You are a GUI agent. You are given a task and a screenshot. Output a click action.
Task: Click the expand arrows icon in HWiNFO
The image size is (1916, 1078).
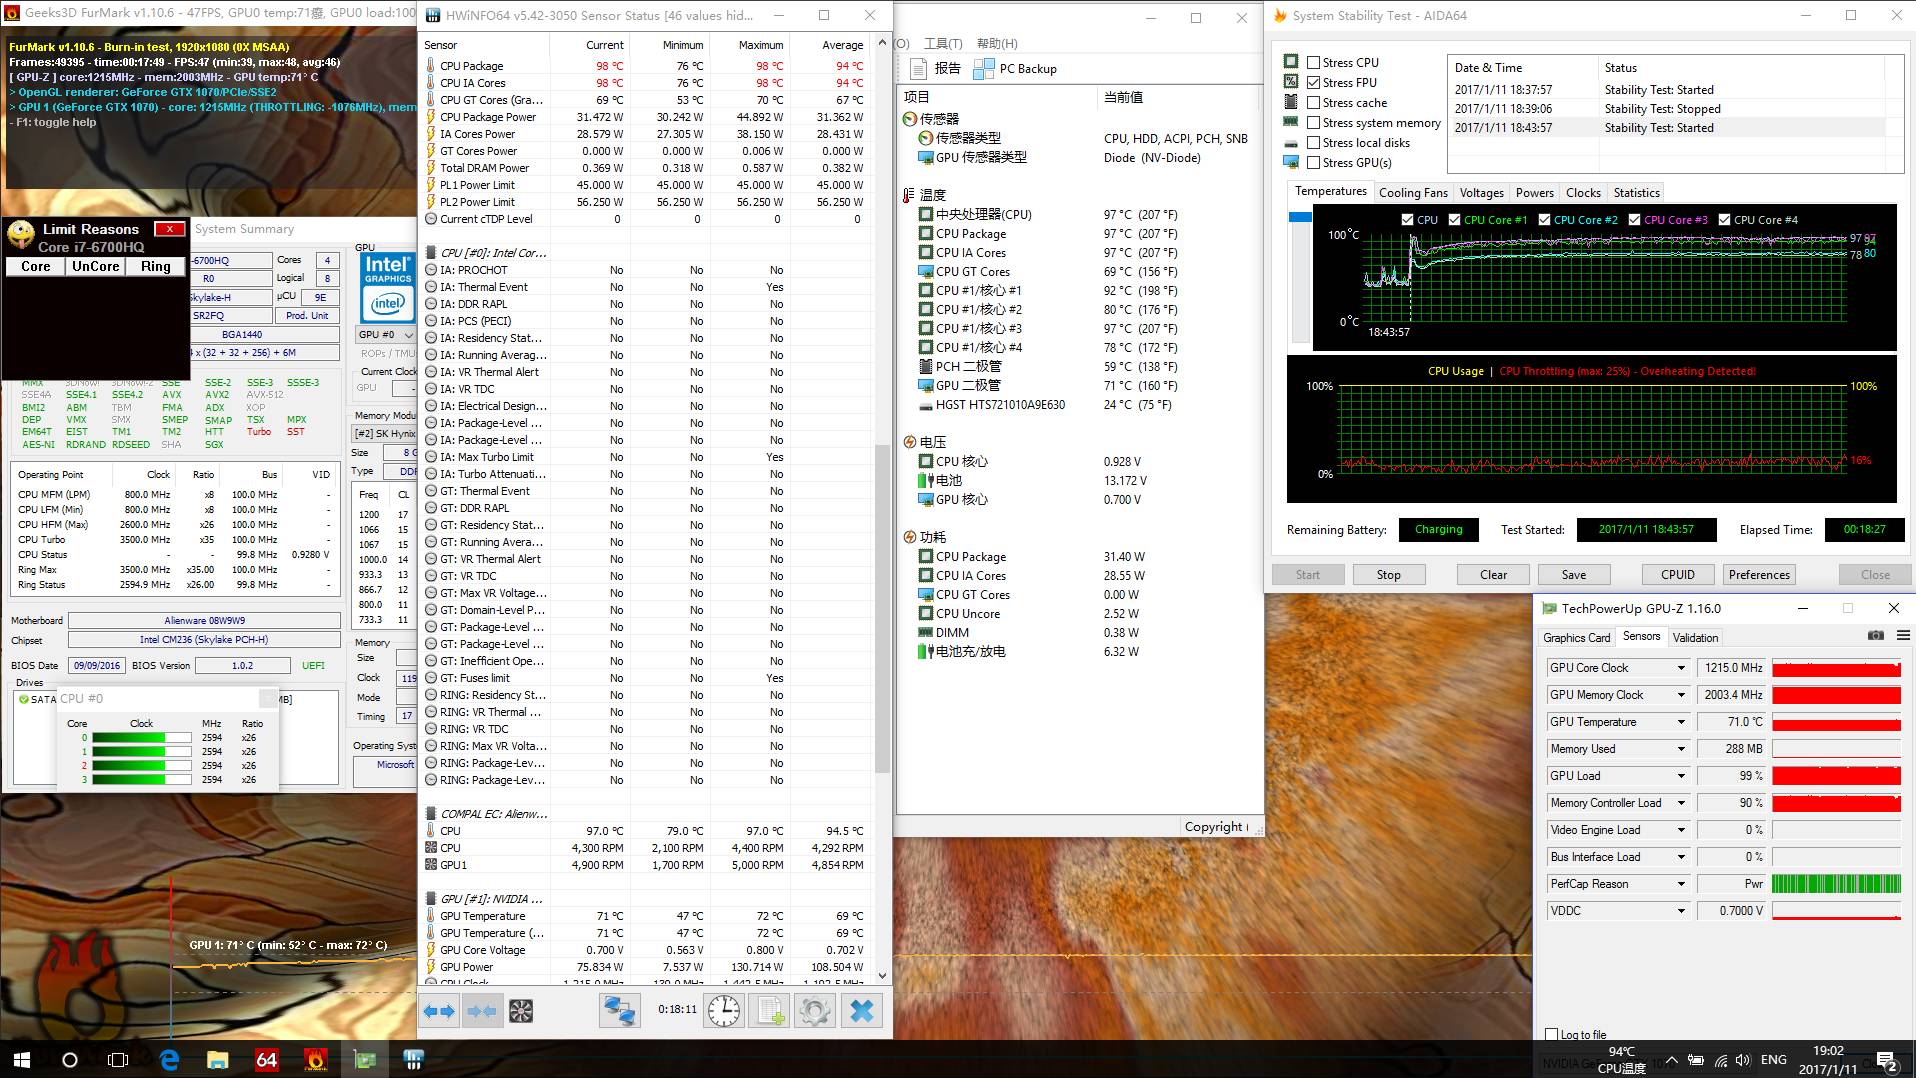(x=438, y=1011)
